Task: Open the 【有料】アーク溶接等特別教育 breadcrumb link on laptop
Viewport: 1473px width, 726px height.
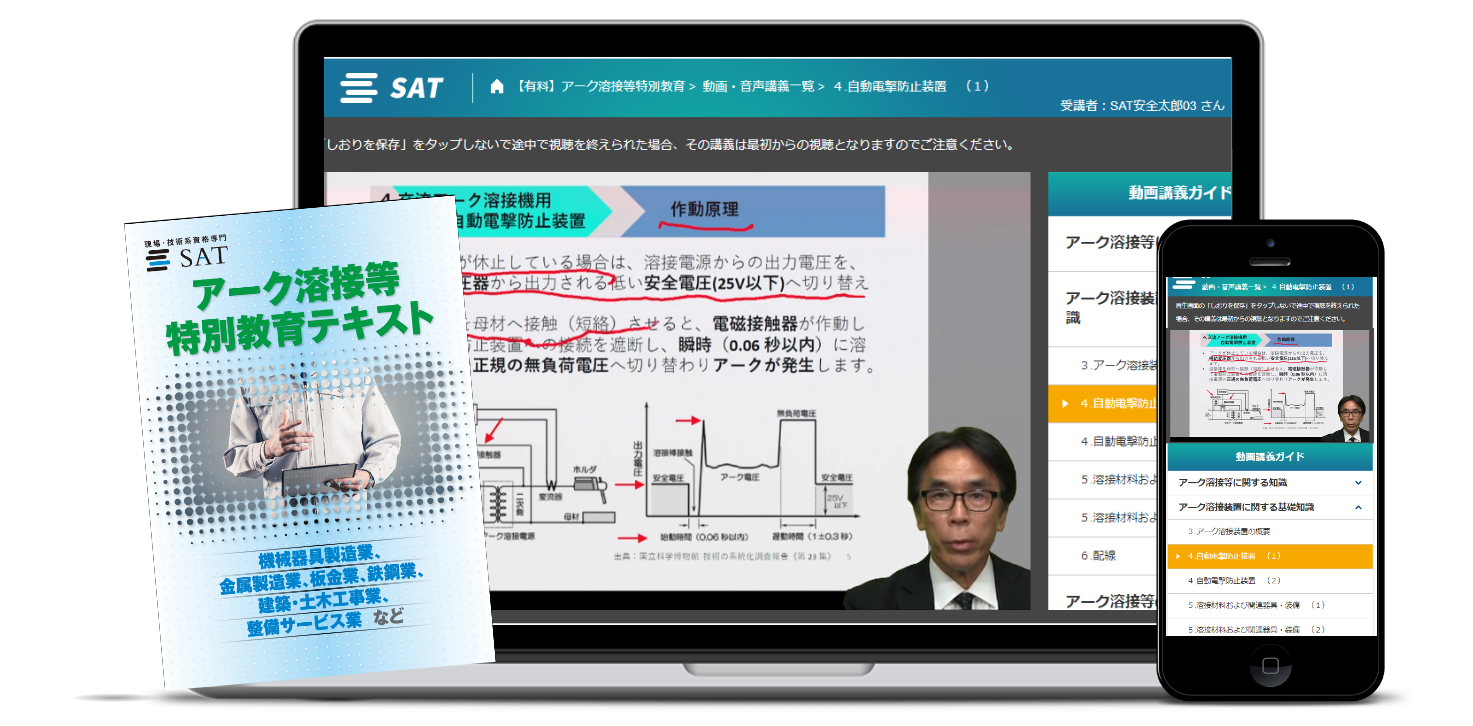Action: tap(601, 87)
